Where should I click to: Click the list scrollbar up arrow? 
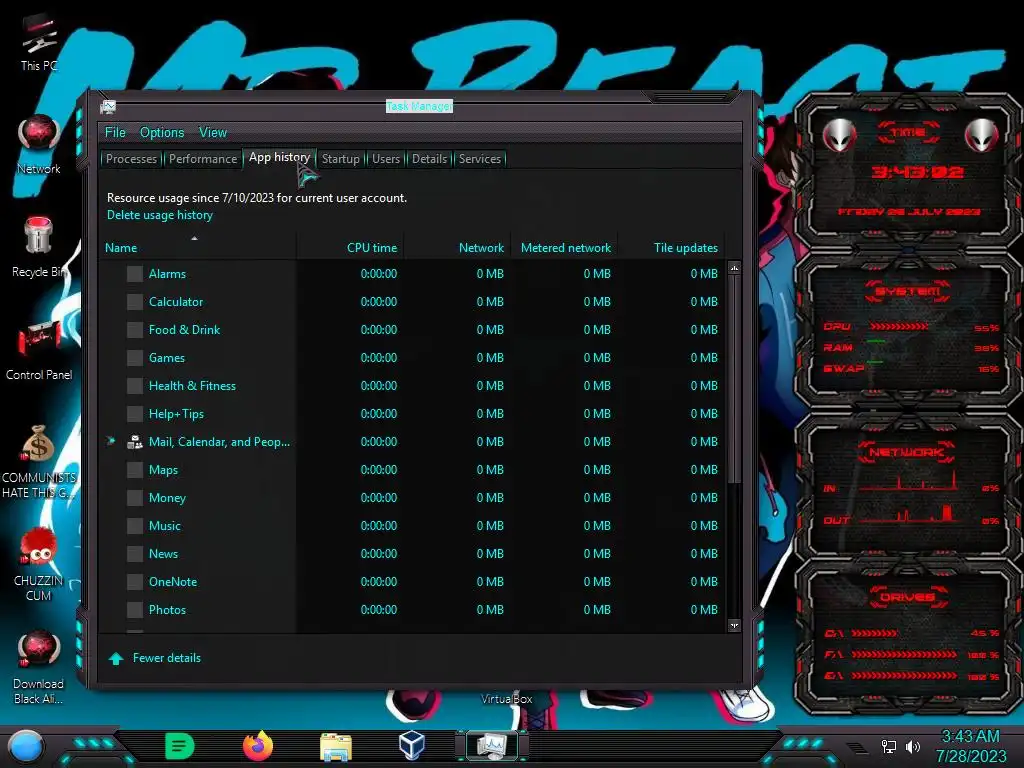click(734, 268)
